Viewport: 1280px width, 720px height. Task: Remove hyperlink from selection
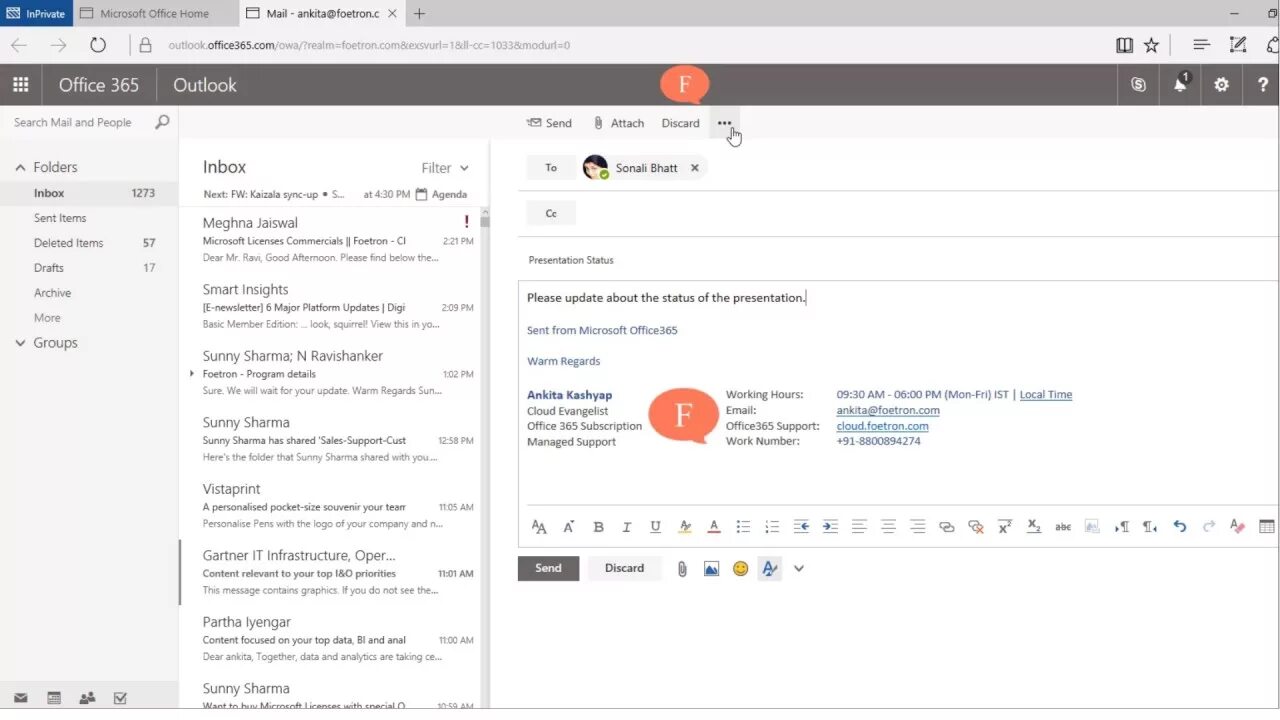(x=976, y=527)
